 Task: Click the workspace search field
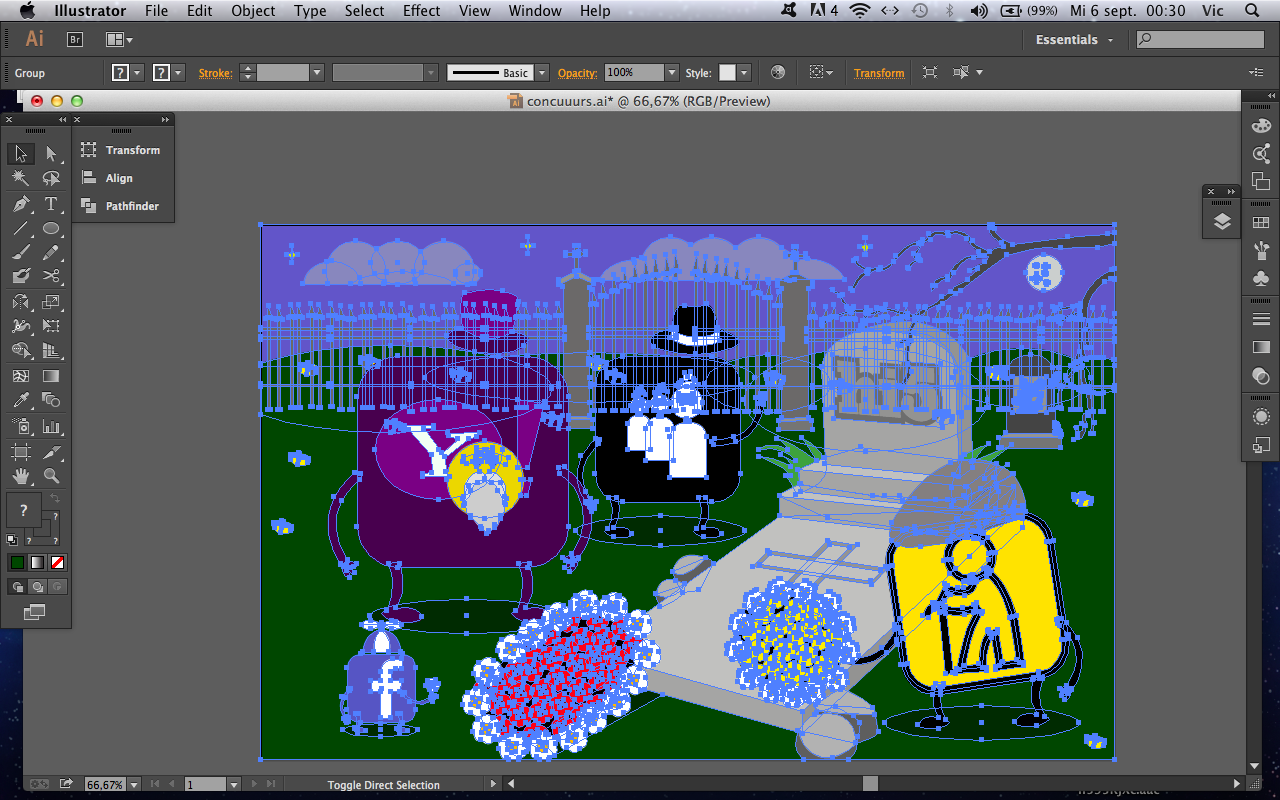click(1201, 40)
